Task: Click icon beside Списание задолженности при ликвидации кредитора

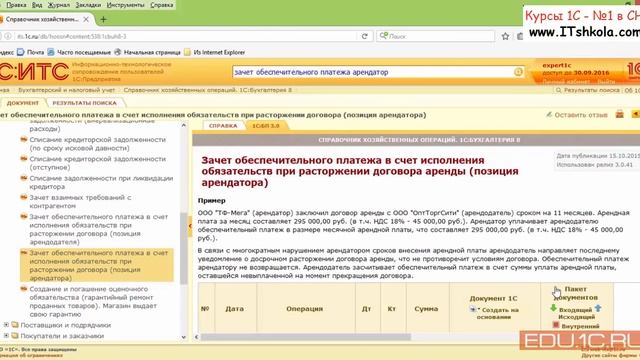Action: click(x=24, y=178)
